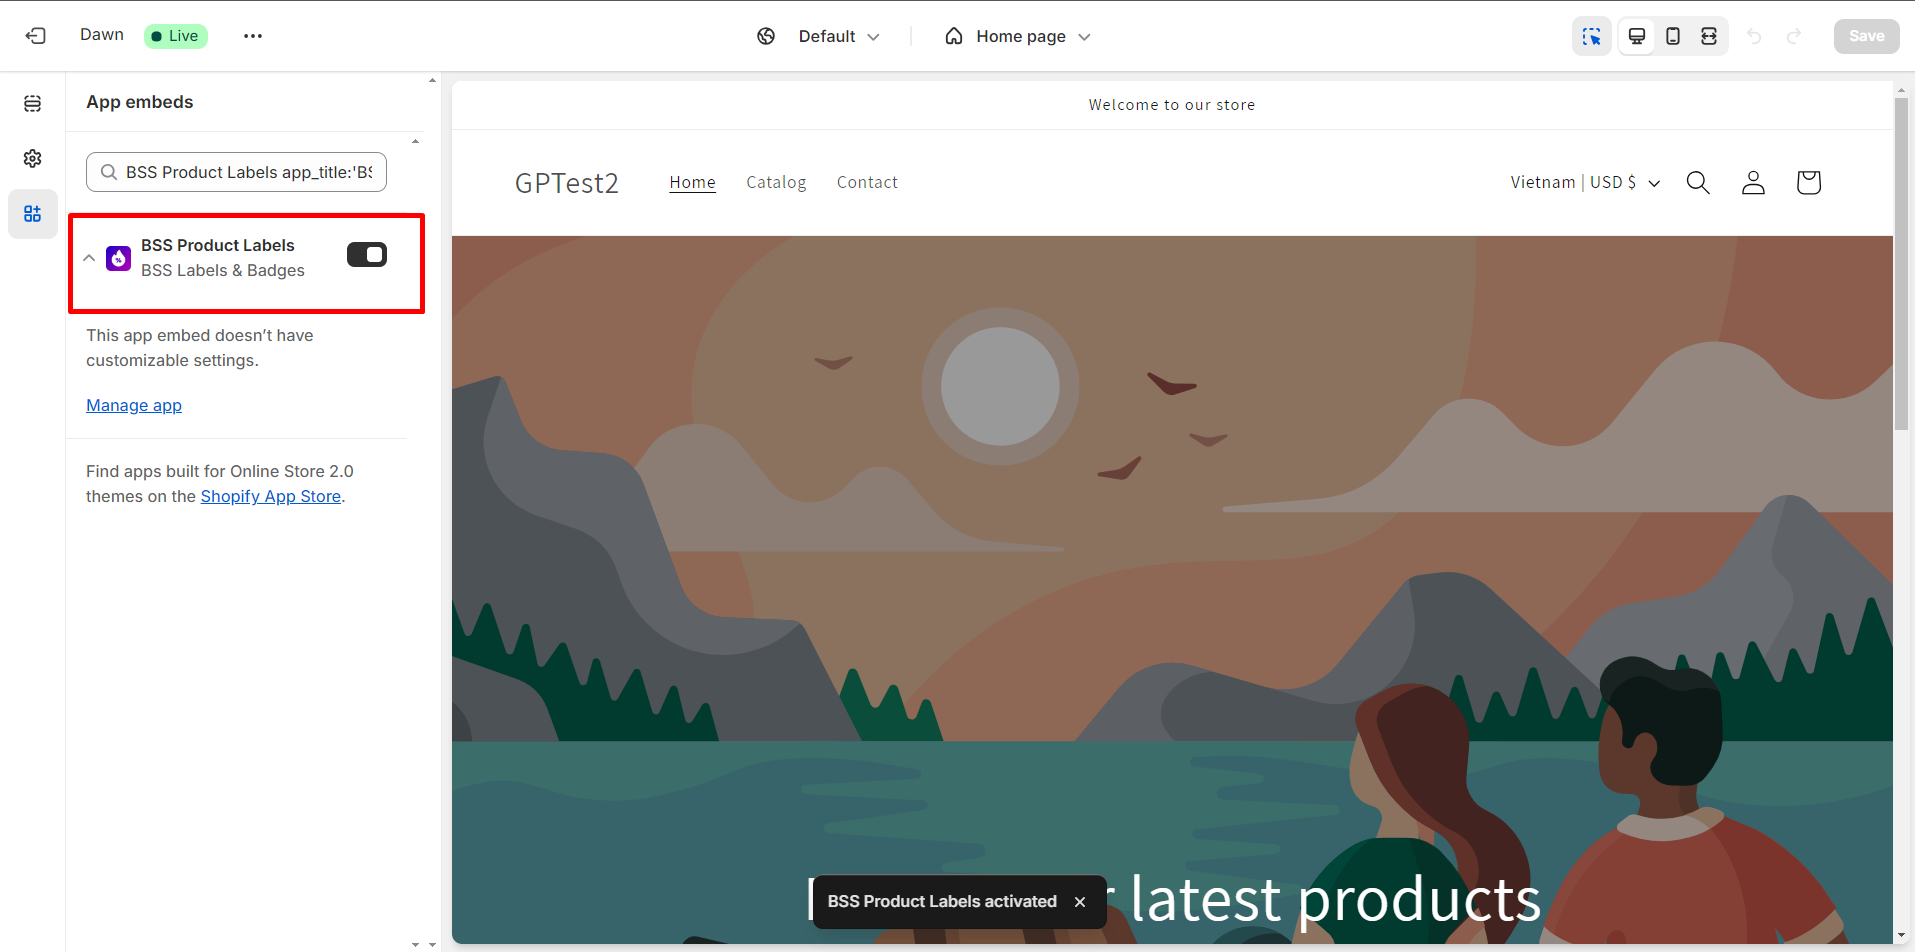Collapse the BSS Product Labels embed entry

point(89,257)
